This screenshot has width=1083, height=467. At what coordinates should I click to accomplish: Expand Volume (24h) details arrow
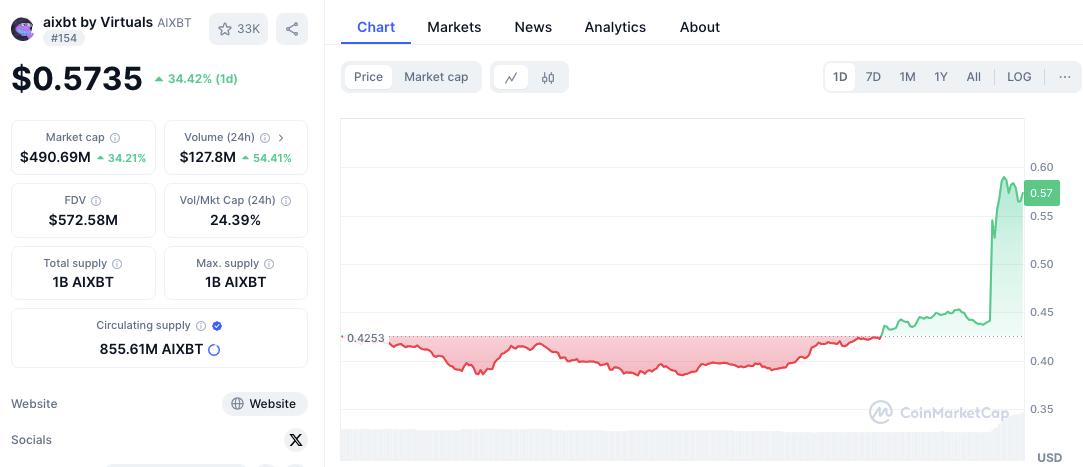point(281,138)
